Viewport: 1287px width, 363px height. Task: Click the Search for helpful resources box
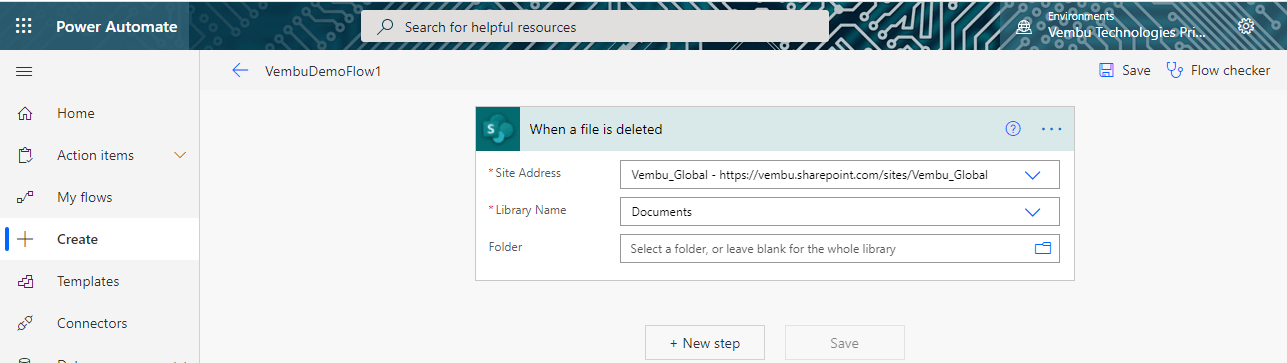pos(595,27)
